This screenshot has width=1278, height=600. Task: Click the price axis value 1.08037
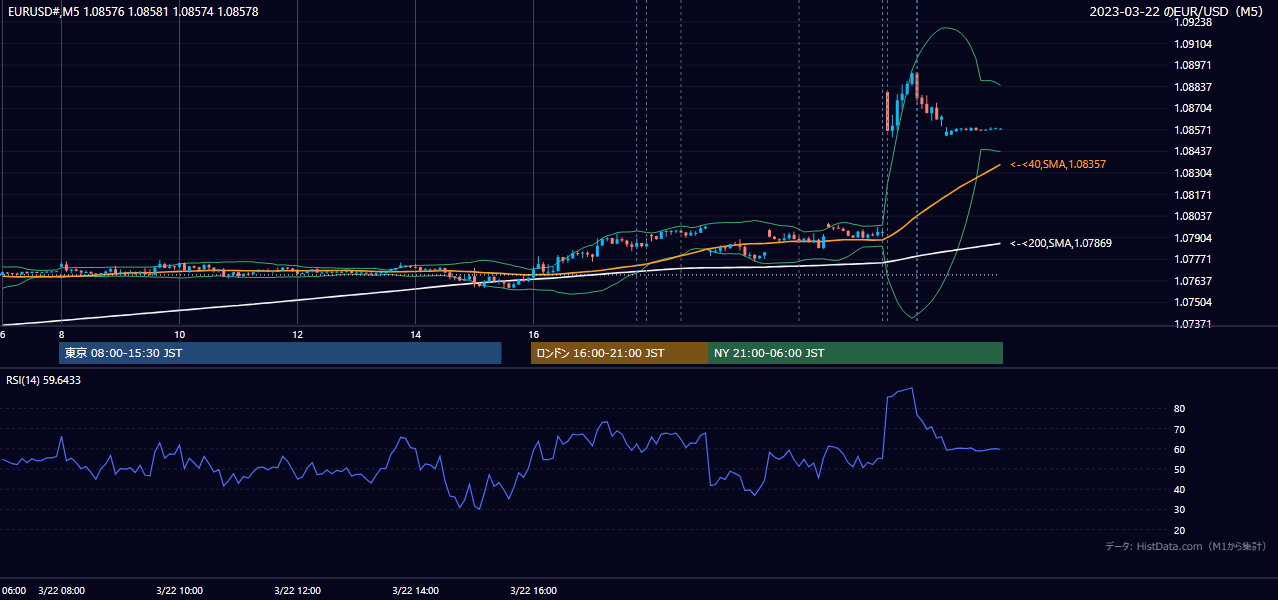pos(1193,216)
